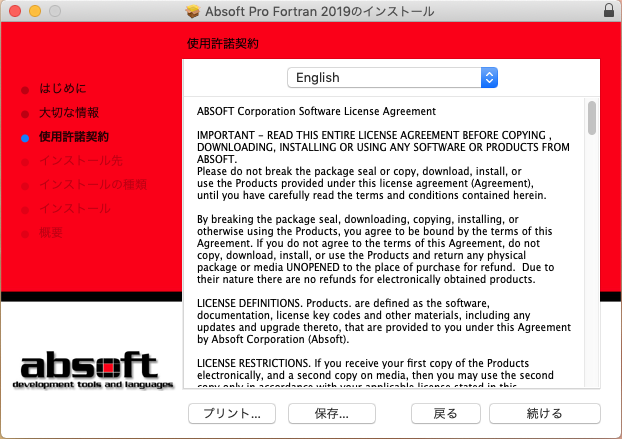Click the blue dropdown arrows stepper
This screenshot has width=622, height=439.
489,77
